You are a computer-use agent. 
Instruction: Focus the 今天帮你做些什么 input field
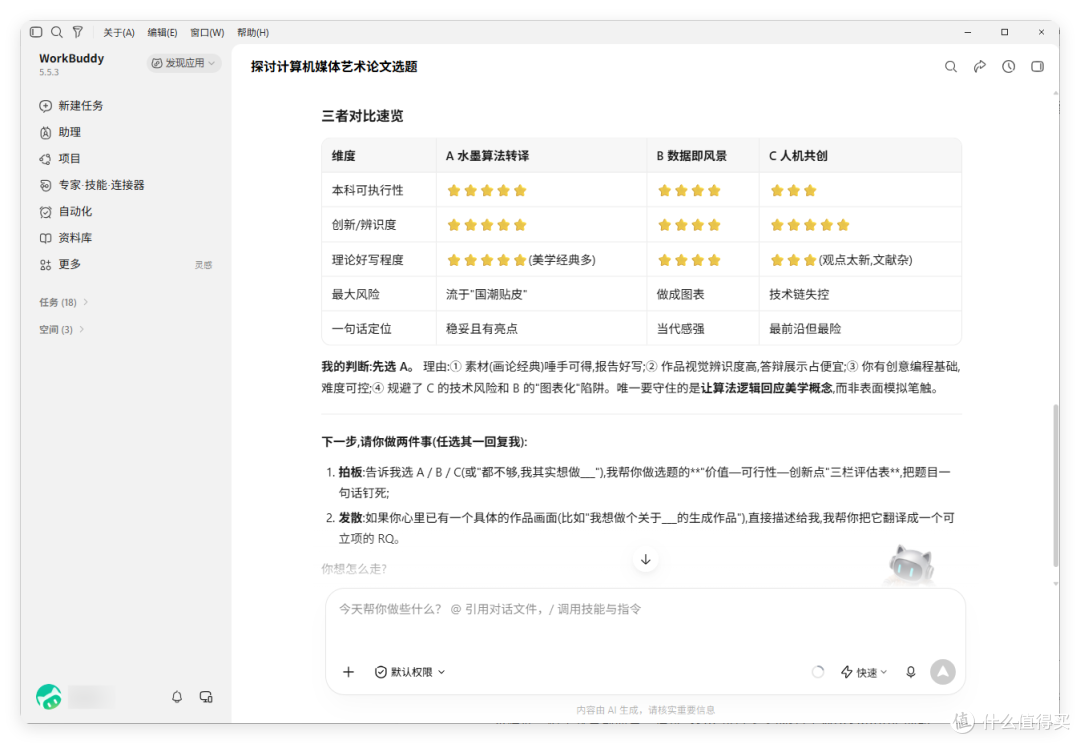[645, 609]
